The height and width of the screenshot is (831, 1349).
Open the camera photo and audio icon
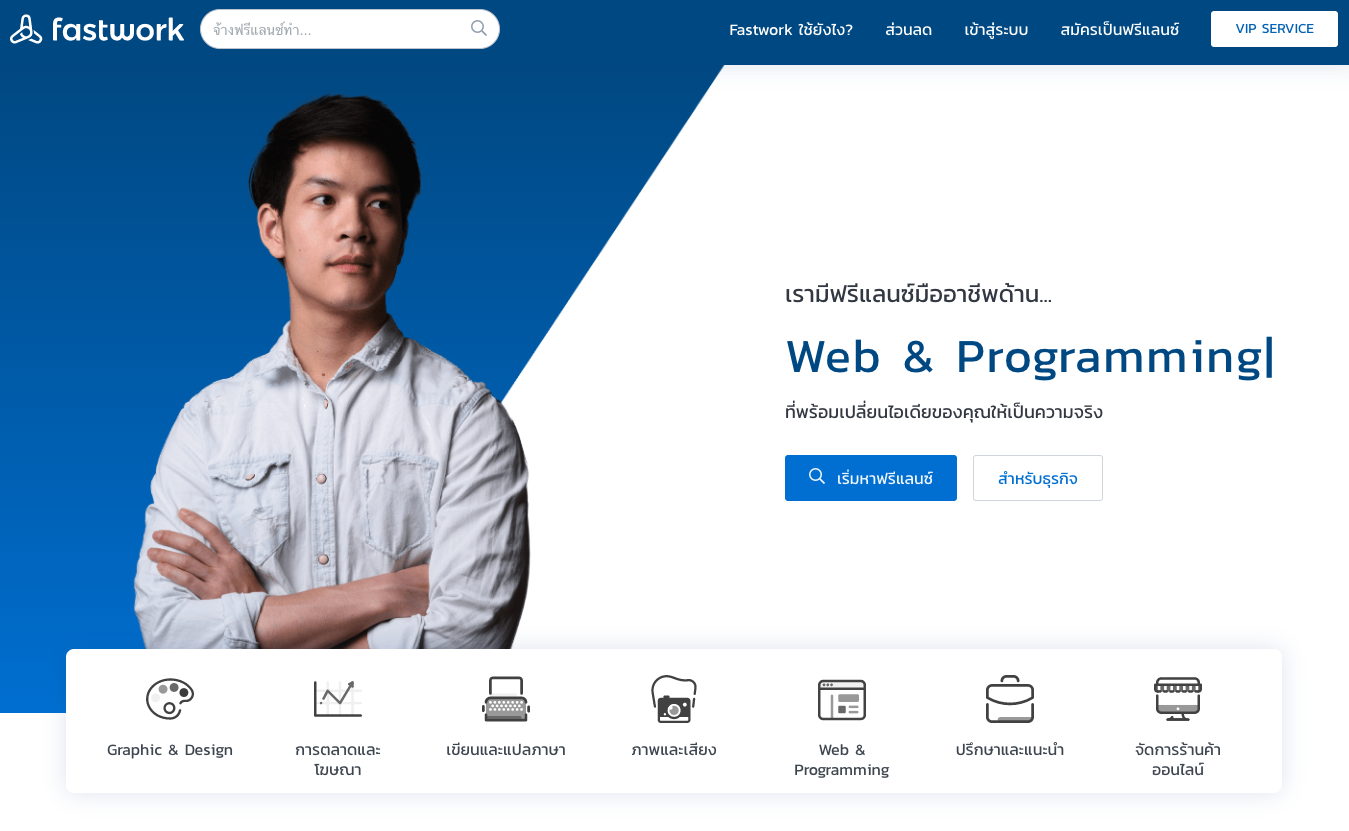coord(674,698)
